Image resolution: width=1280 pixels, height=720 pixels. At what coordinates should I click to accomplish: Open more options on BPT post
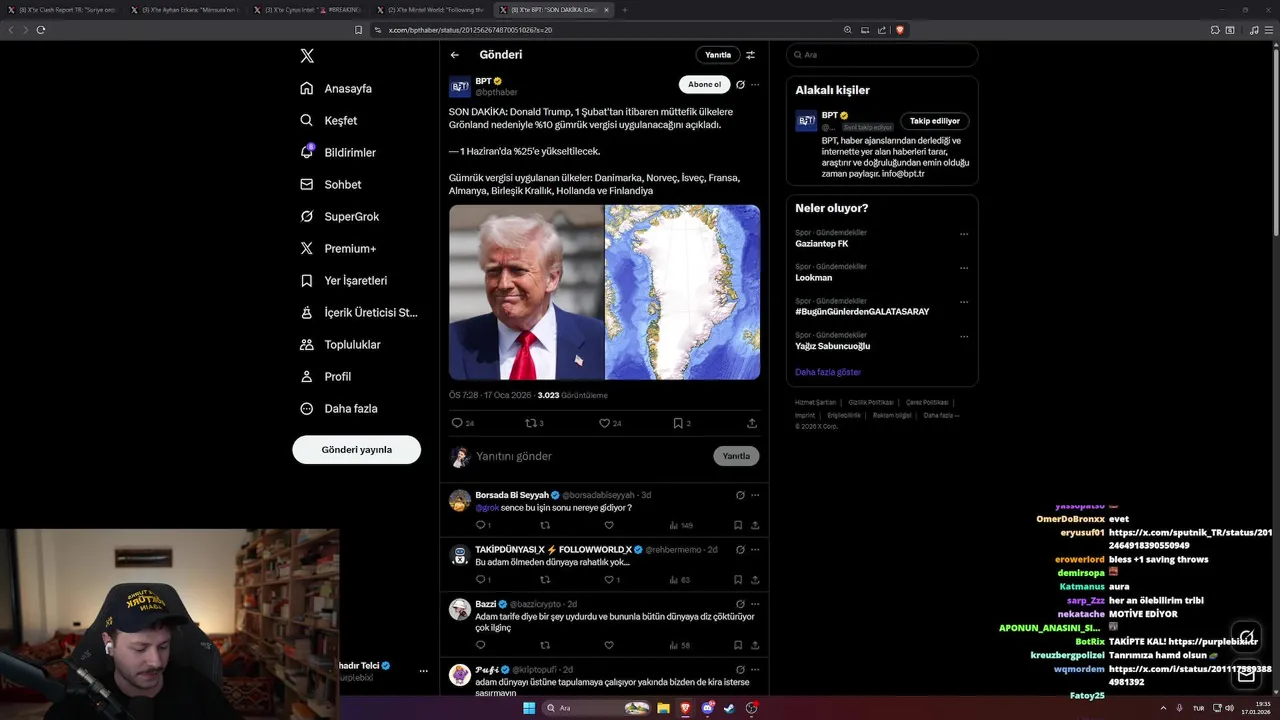click(755, 85)
